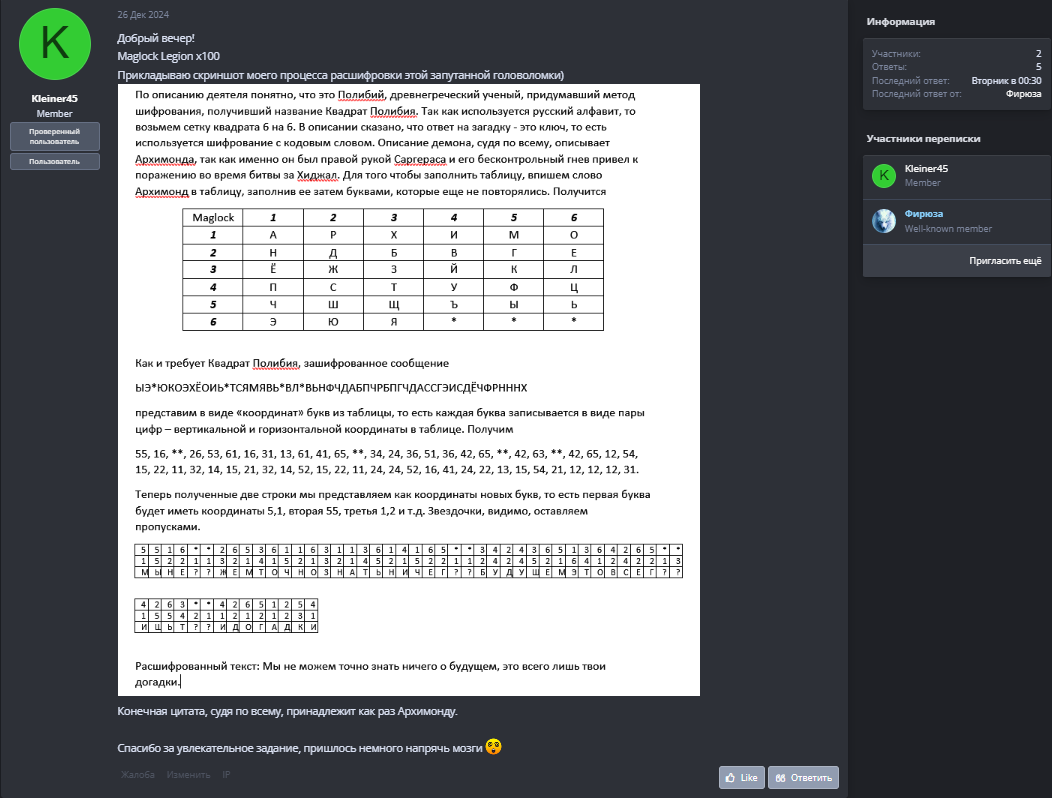Click Фирюза next to Последний ответ от
This screenshot has width=1052, height=798.
(x=1023, y=93)
